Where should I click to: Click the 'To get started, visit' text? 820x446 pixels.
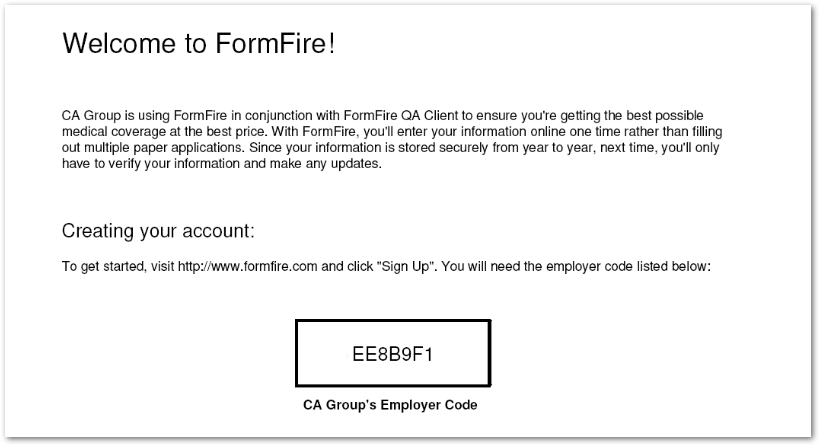coord(118,267)
